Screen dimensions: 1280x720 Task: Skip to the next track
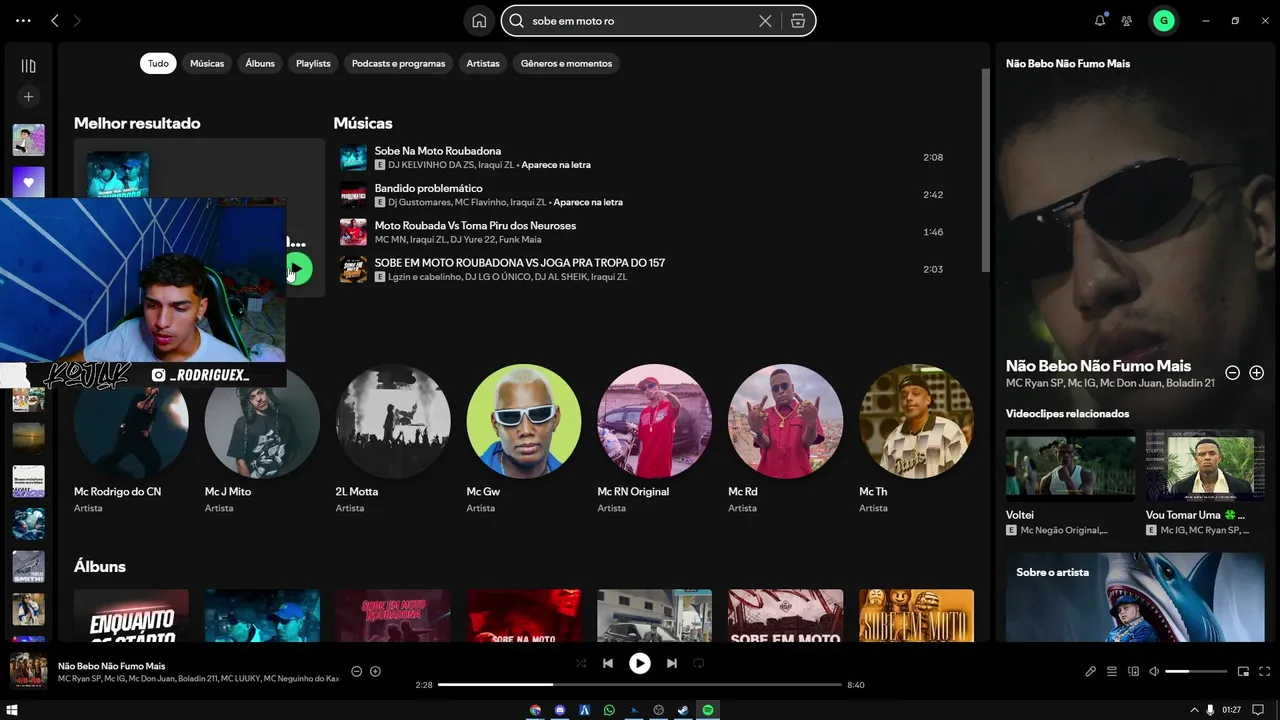click(672, 663)
